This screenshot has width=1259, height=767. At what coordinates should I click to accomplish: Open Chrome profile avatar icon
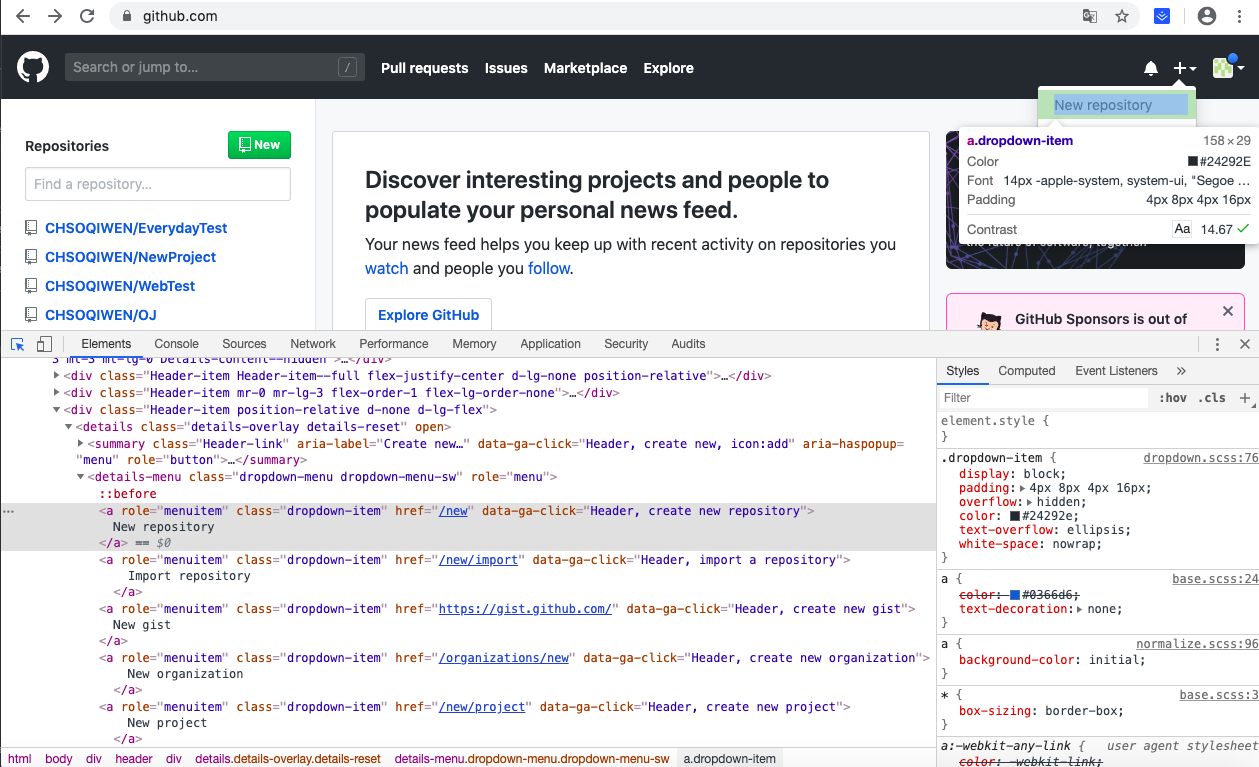tap(1207, 16)
